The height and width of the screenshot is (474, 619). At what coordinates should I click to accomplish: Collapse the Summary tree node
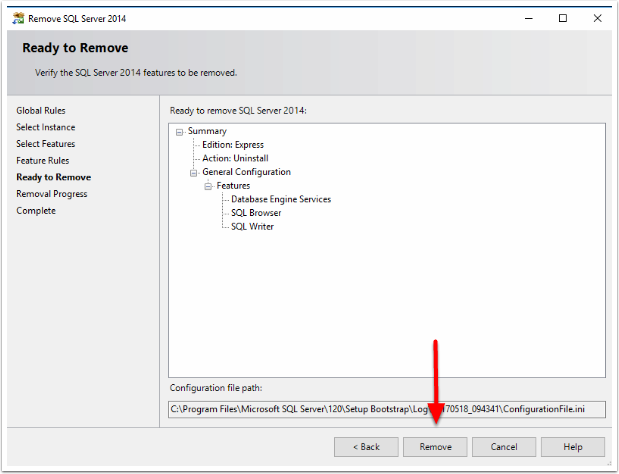pyautogui.click(x=179, y=132)
